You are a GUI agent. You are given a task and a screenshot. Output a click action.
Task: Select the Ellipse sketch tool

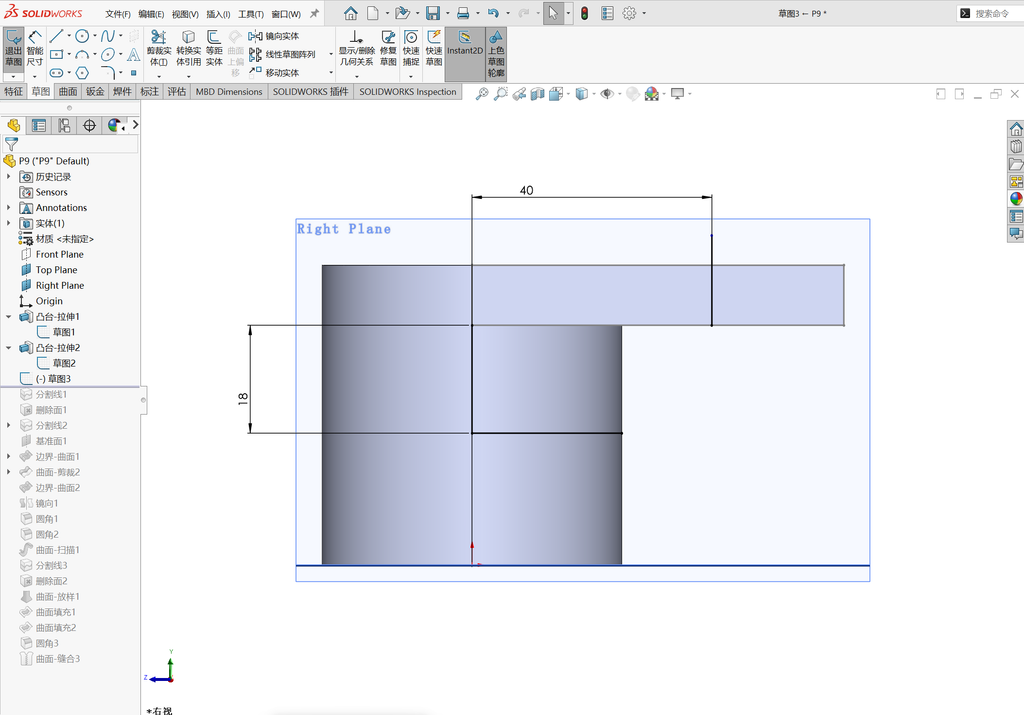tap(108, 54)
